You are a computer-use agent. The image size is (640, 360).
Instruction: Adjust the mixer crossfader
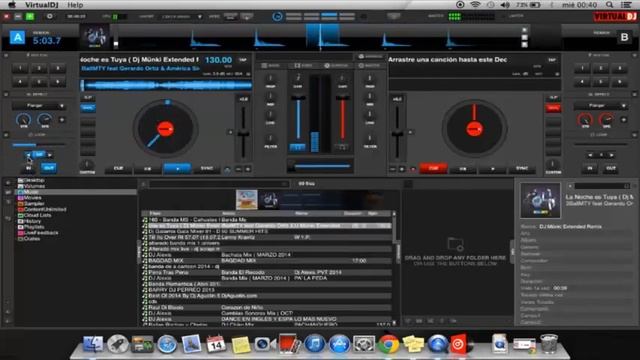pyautogui.click(x=321, y=166)
